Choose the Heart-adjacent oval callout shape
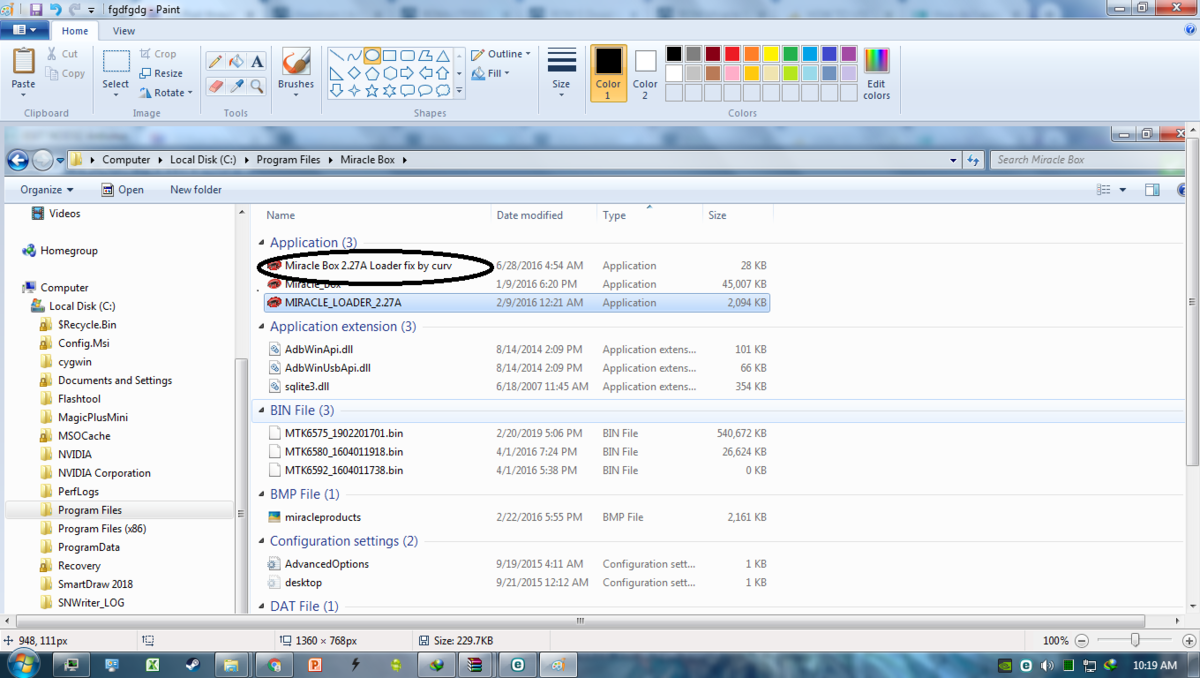The width and height of the screenshot is (1200, 678). [x=425, y=90]
